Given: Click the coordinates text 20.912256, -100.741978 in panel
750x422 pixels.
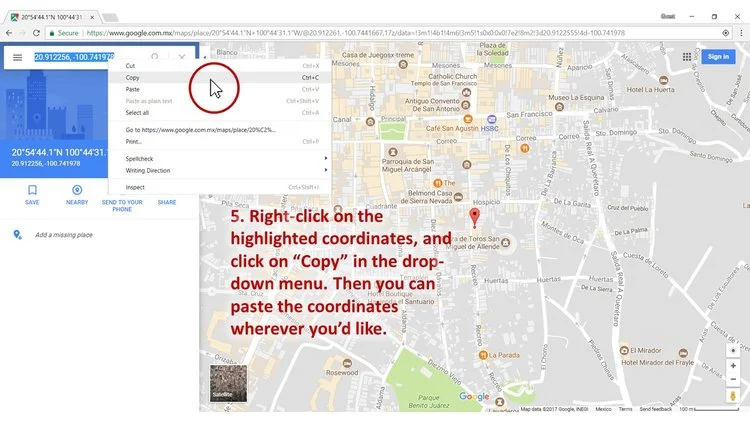Looking at the screenshot, I should coord(46,164).
